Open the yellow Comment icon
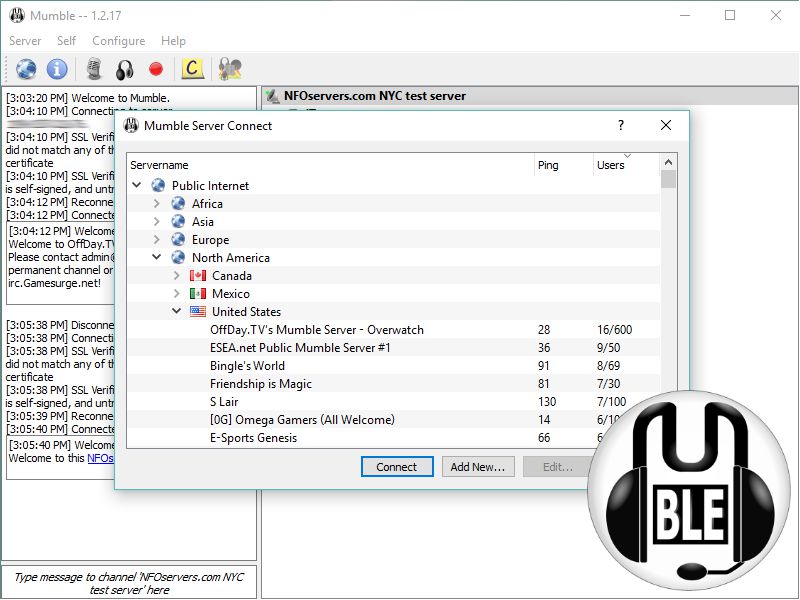This screenshot has height=600, width=800. pos(192,68)
